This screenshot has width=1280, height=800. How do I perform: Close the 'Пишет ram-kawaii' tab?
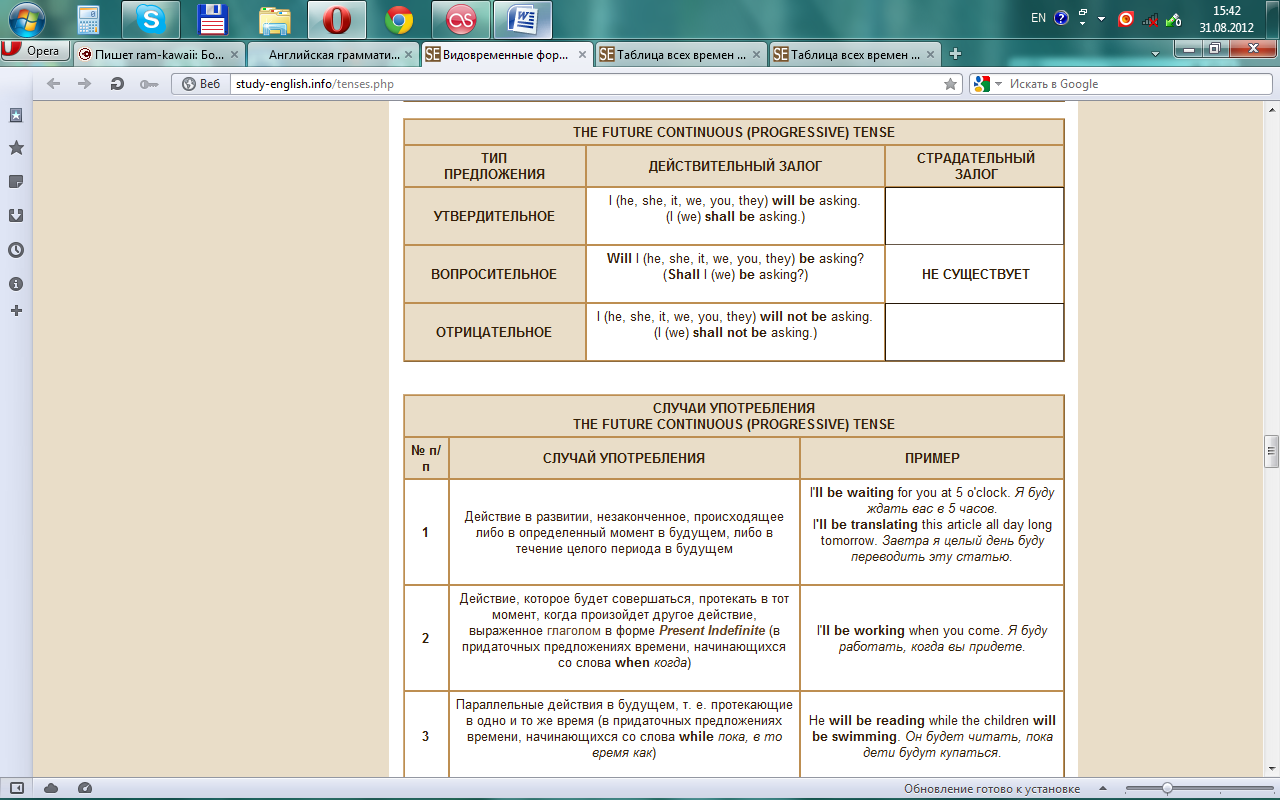tap(235, 55)
